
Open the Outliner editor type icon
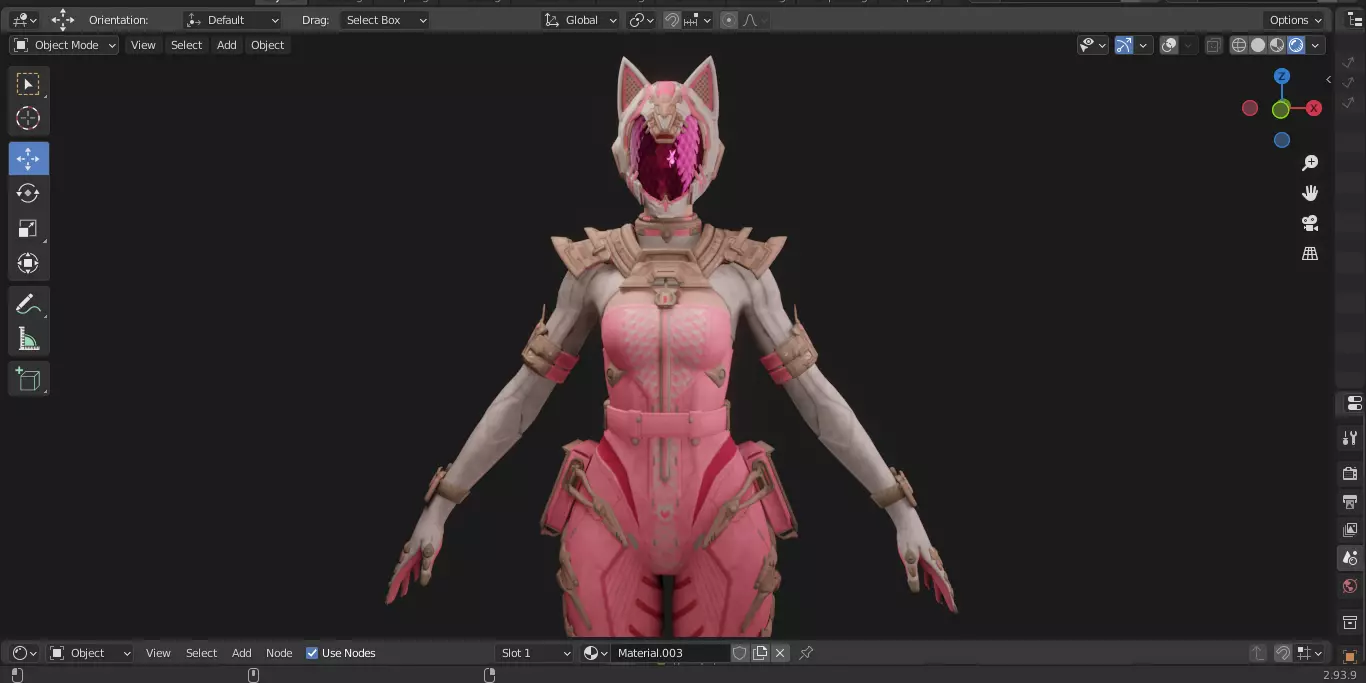pyautogui.click(x=1354, y=20)
